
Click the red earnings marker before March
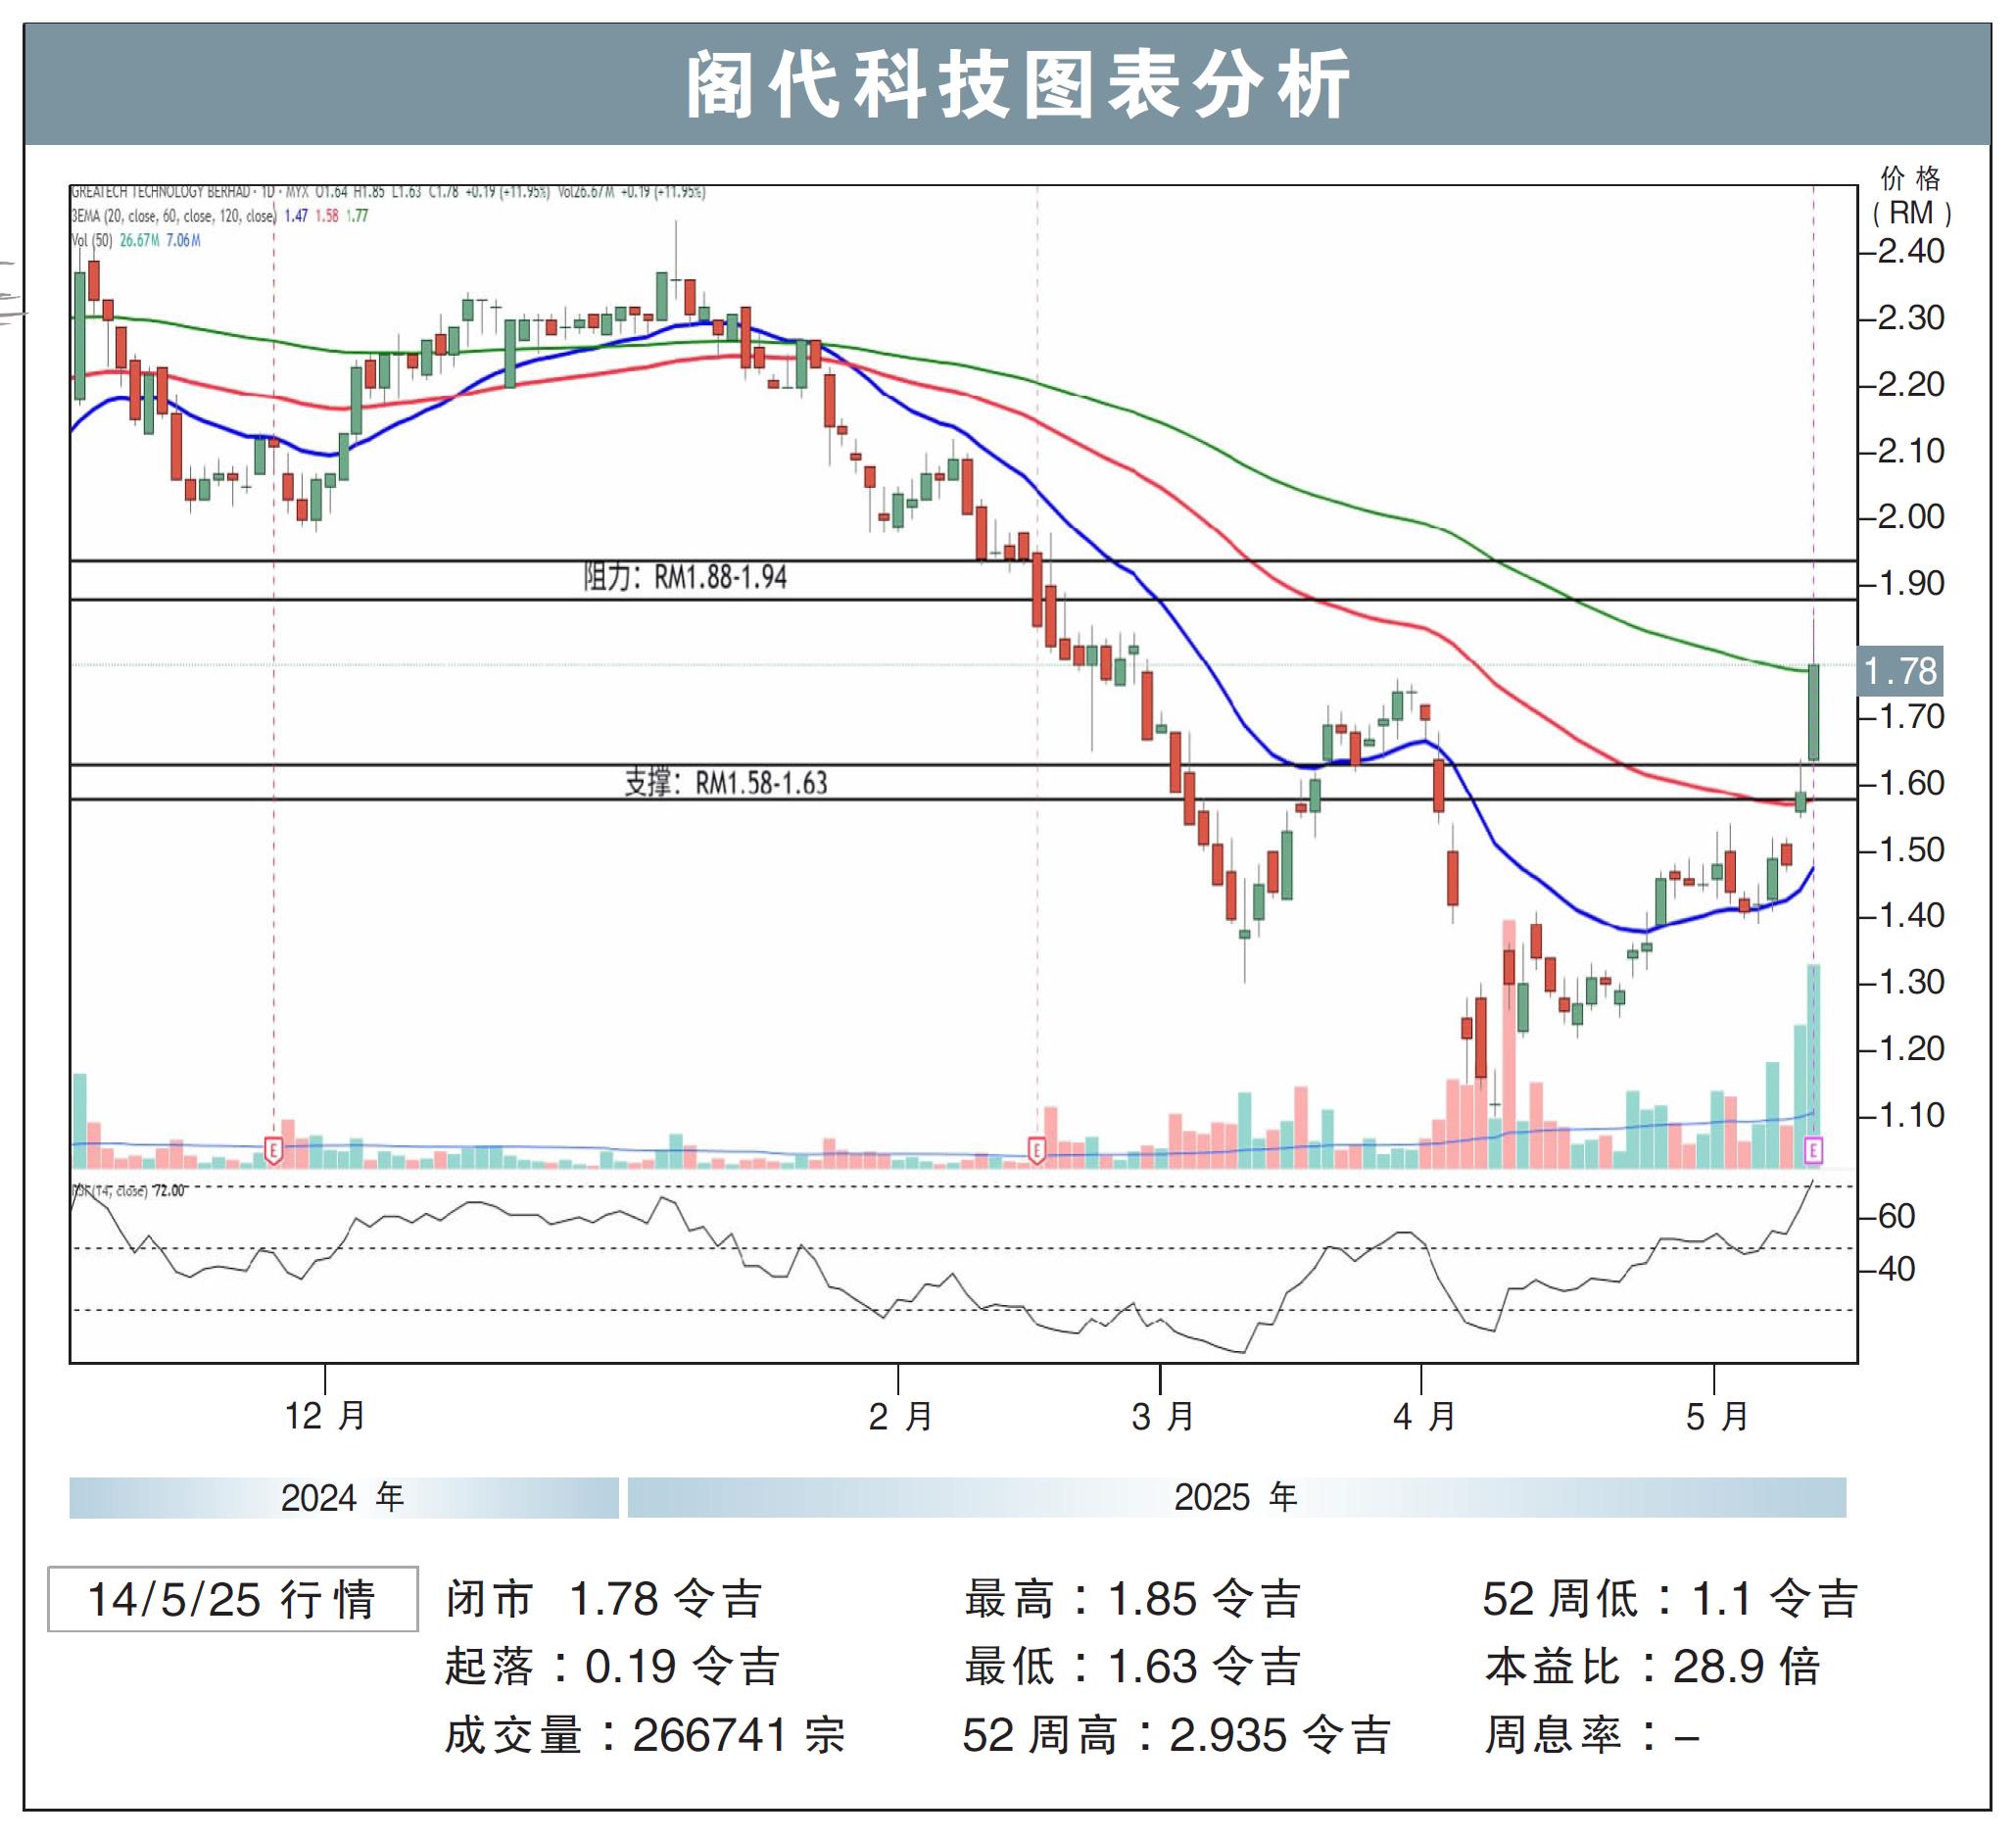(x=1036, y=1150)
